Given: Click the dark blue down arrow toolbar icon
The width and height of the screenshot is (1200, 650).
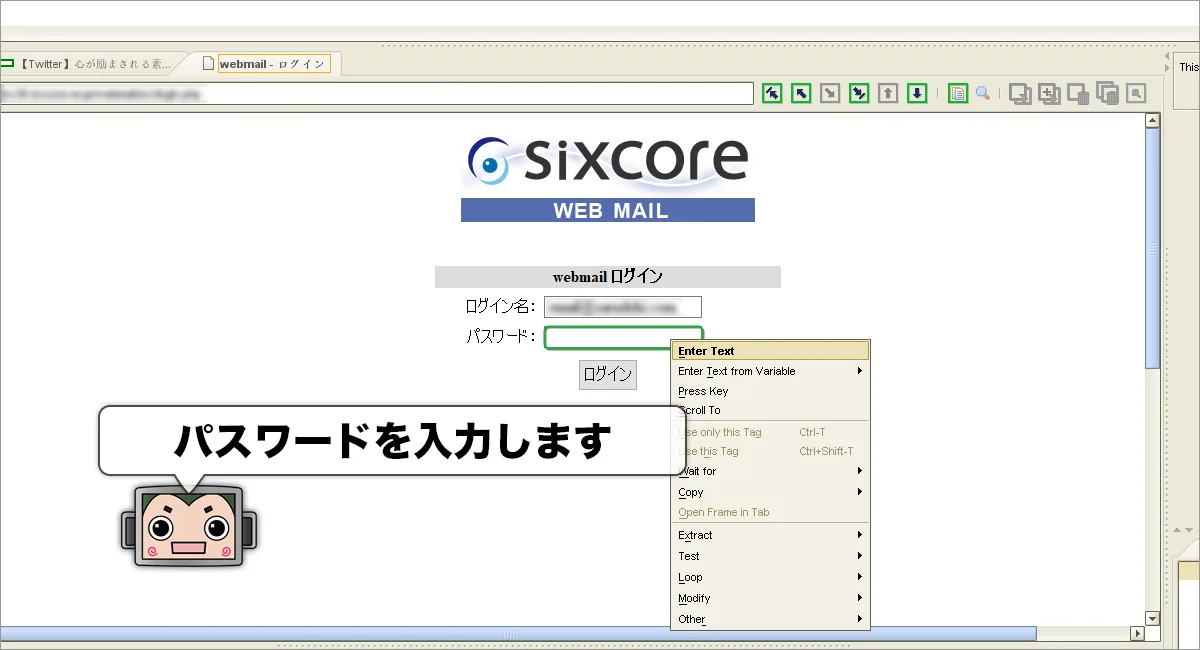Looking at the screenshot, I should click(917, 93).
